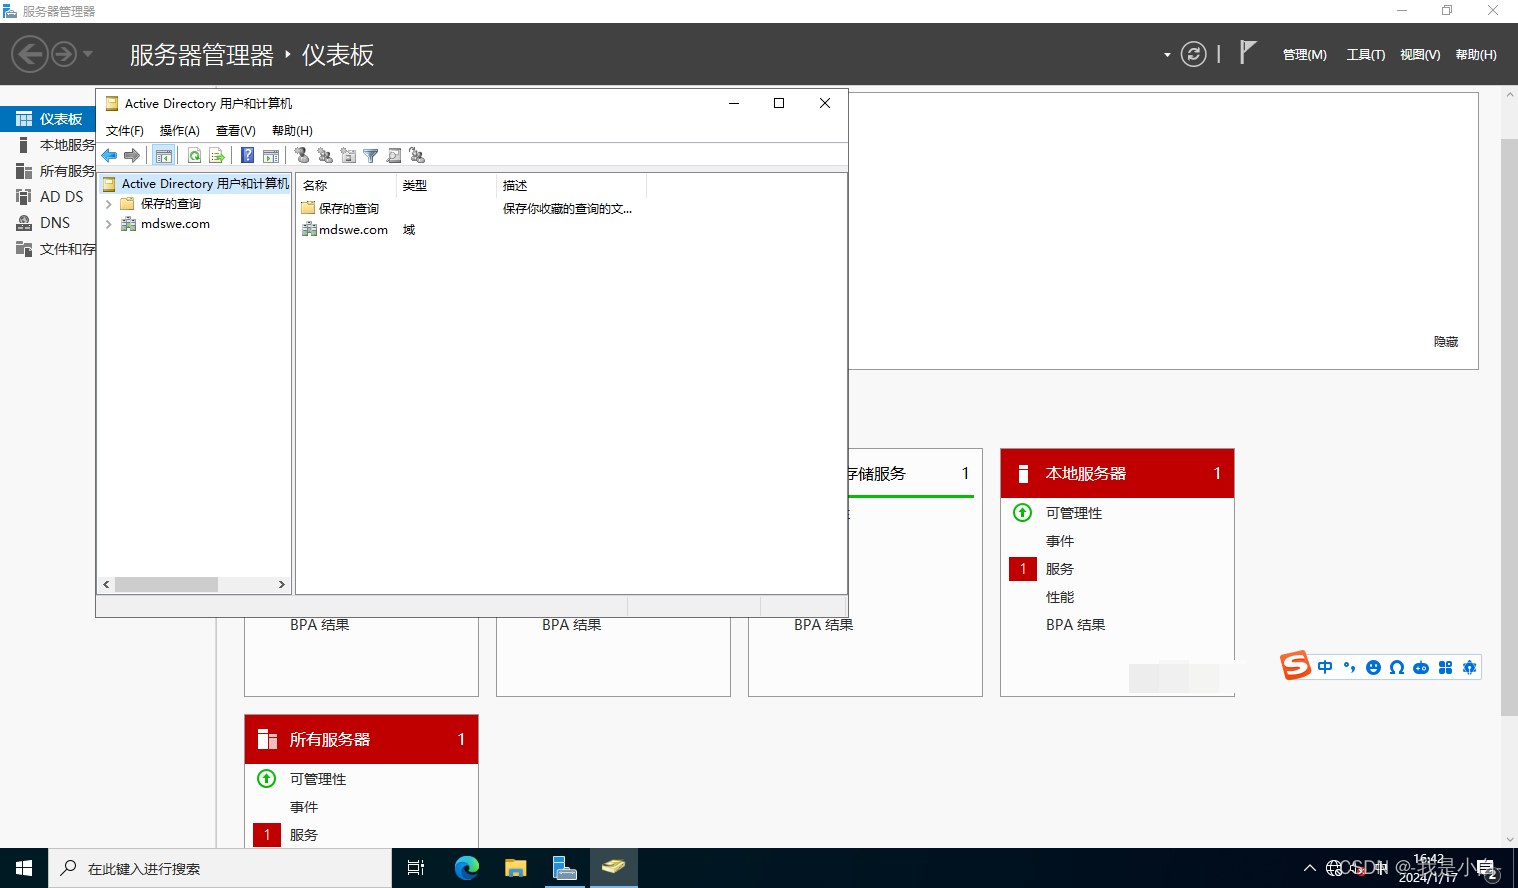Select the mdswe.com domain in results list
Viewport: 1518px width, 888px height.
352,229
